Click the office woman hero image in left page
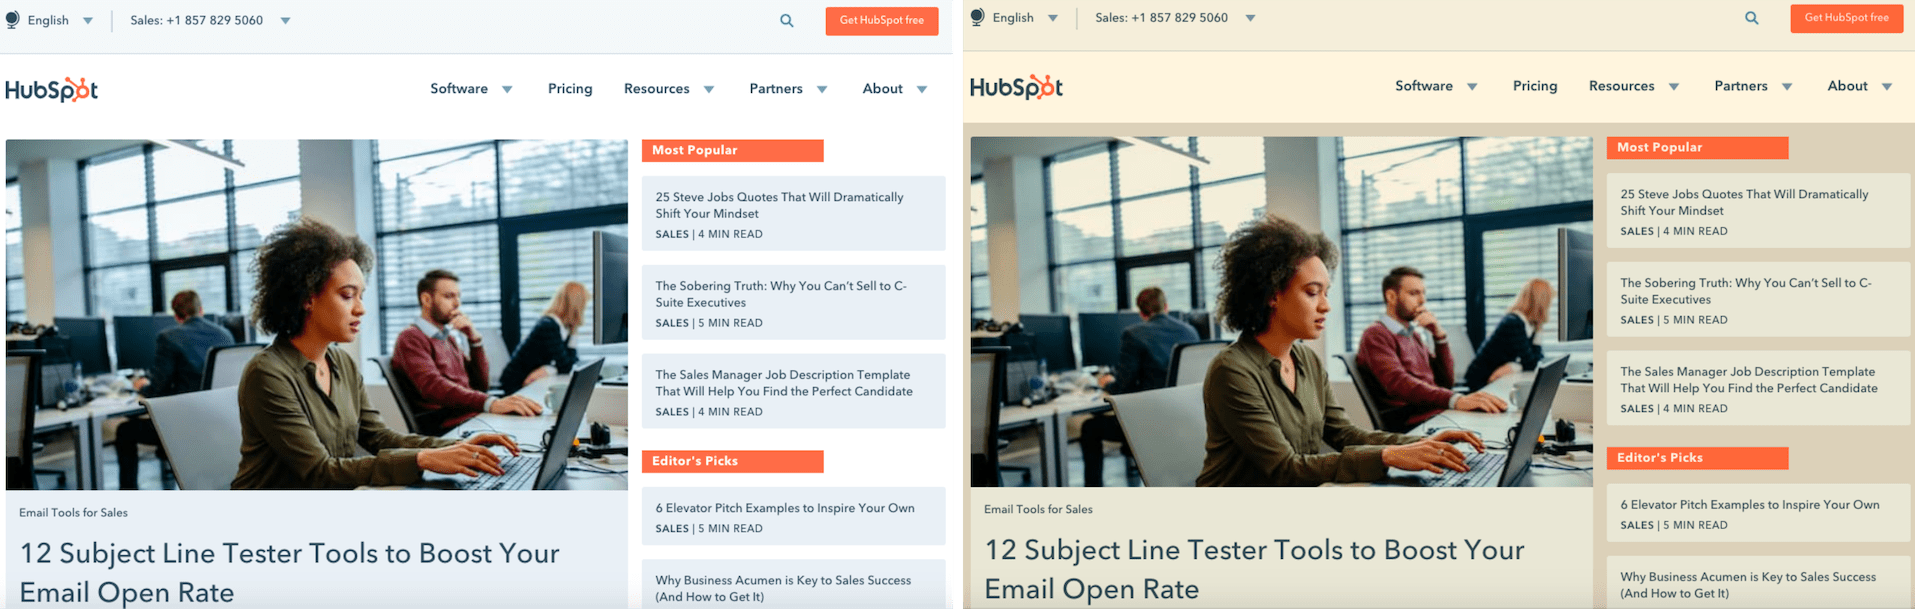This screenshot has height=609, width=1915. click(317, 314)
